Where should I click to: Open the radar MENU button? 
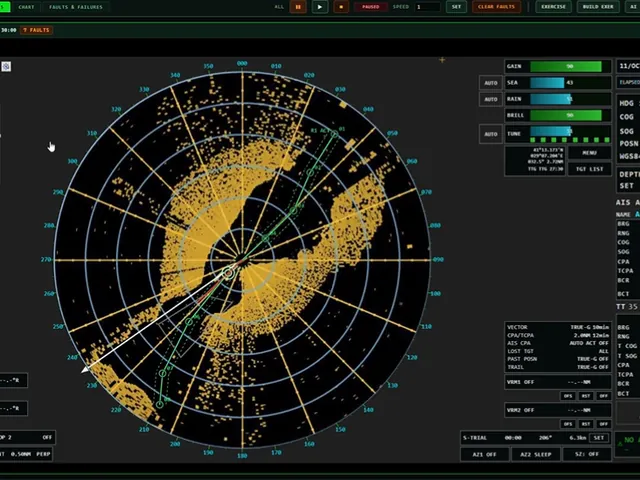(x=589, y=153)
